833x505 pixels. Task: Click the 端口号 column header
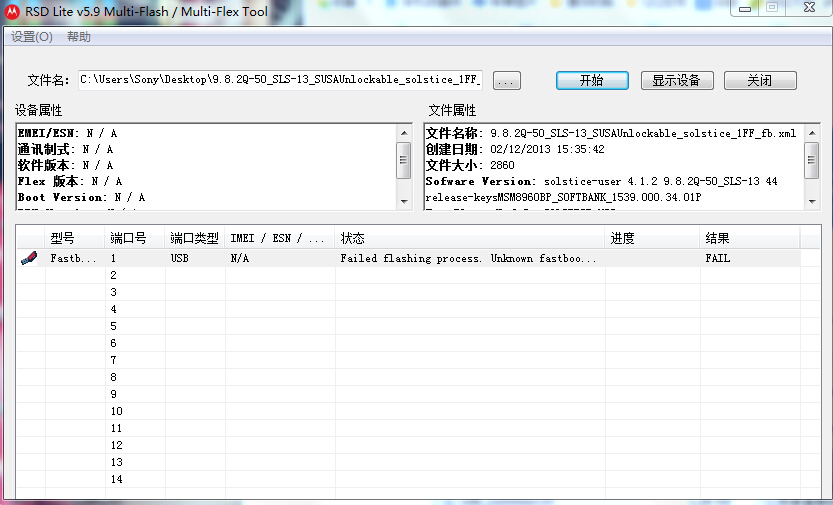[135, 238]
